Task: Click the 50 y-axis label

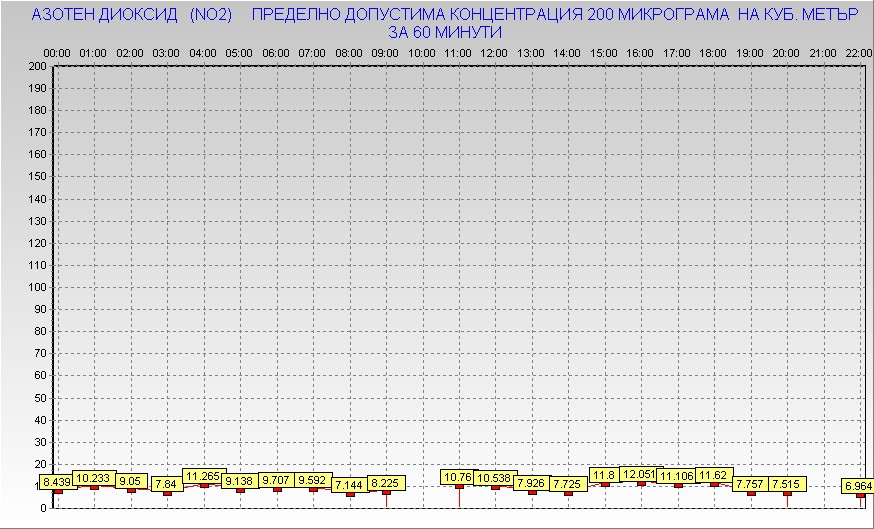Action: (x=40, y=397)
